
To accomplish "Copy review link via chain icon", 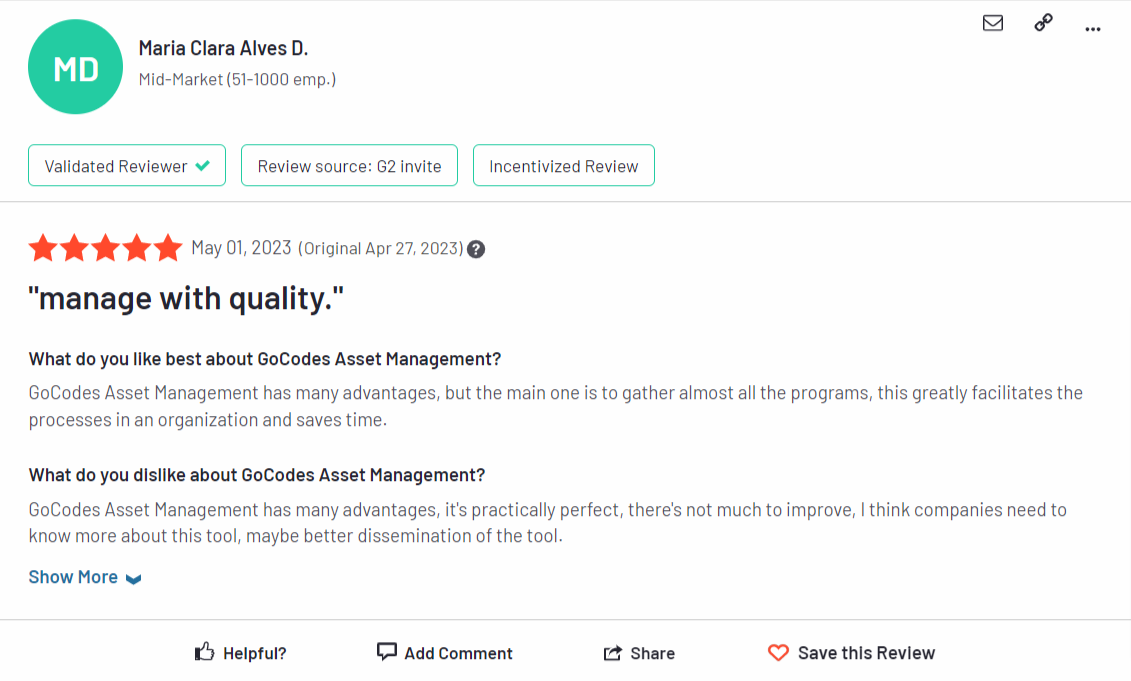I will (x=1043, y=23).
